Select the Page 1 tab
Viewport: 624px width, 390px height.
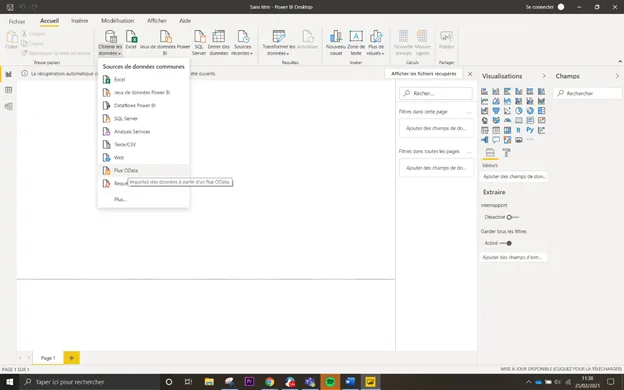click(x=48, y=358)
